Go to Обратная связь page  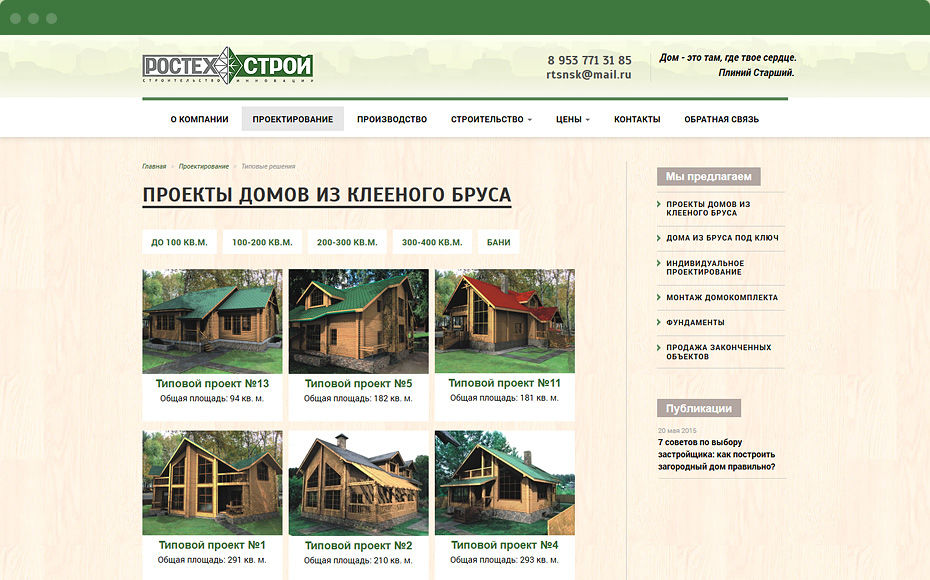point(721,119)
